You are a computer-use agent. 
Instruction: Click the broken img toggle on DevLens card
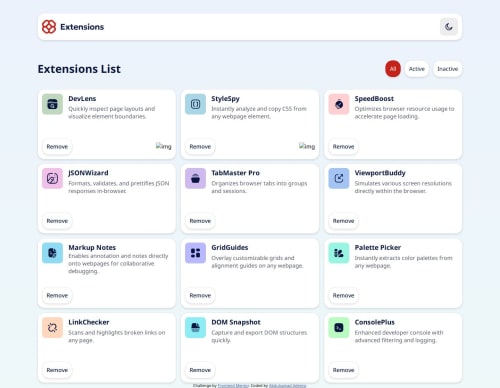[x=164, y=146]
